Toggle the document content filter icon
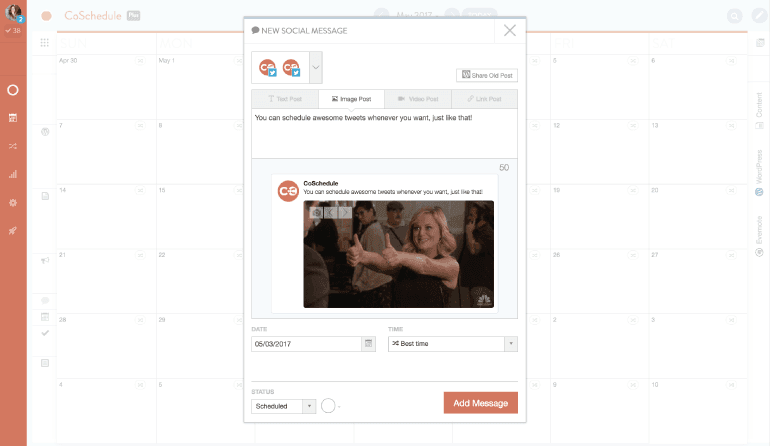This screenshot has width=770, height=446. click(45, 196)
